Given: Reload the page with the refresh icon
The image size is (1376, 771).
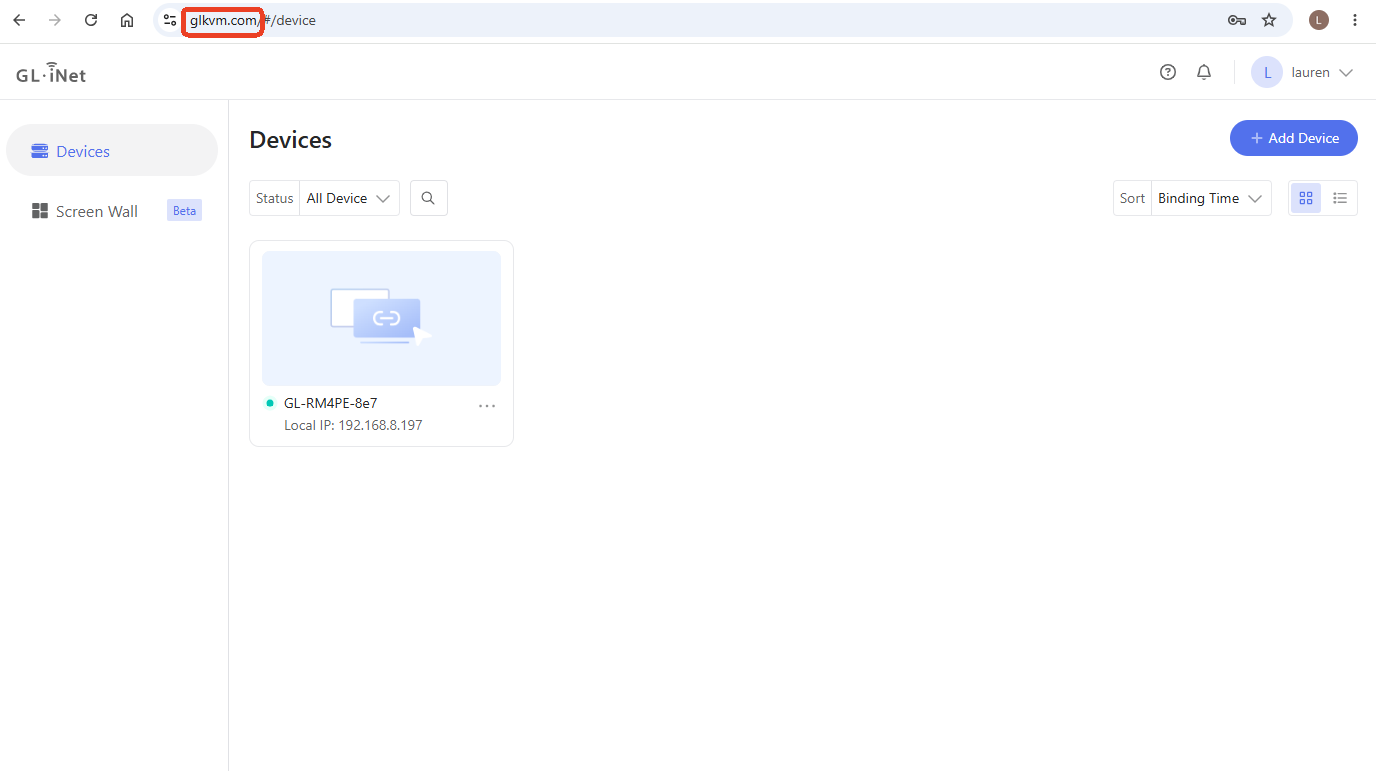Looking at the screenshot, I should pyautogui.click(x=91, y=20).
